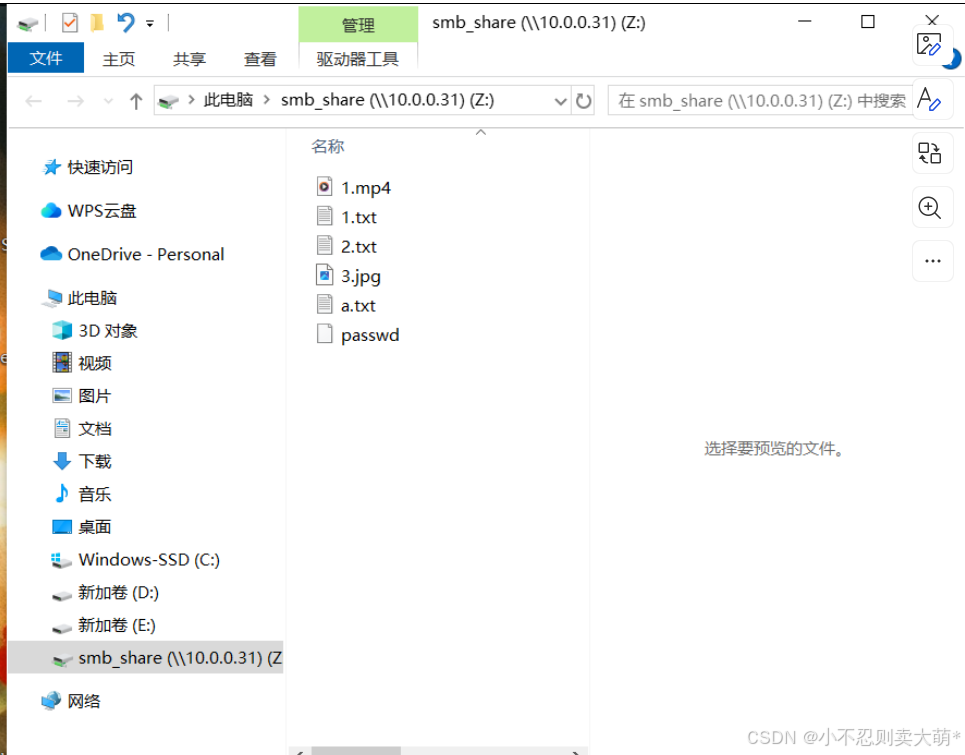
Task: Select the file a.txt
Action: click(x=358, y=306)
